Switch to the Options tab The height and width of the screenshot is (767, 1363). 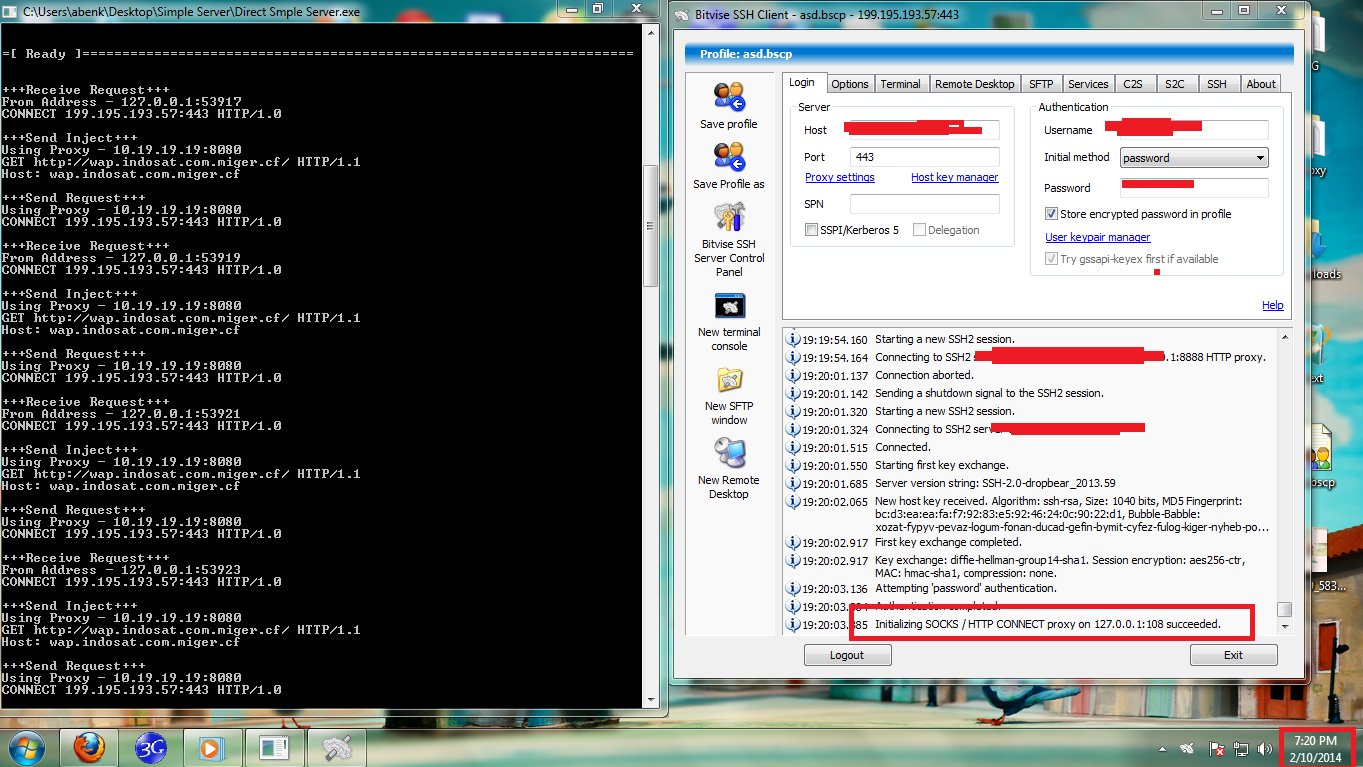pyautogui.click(x=850, y=84)
